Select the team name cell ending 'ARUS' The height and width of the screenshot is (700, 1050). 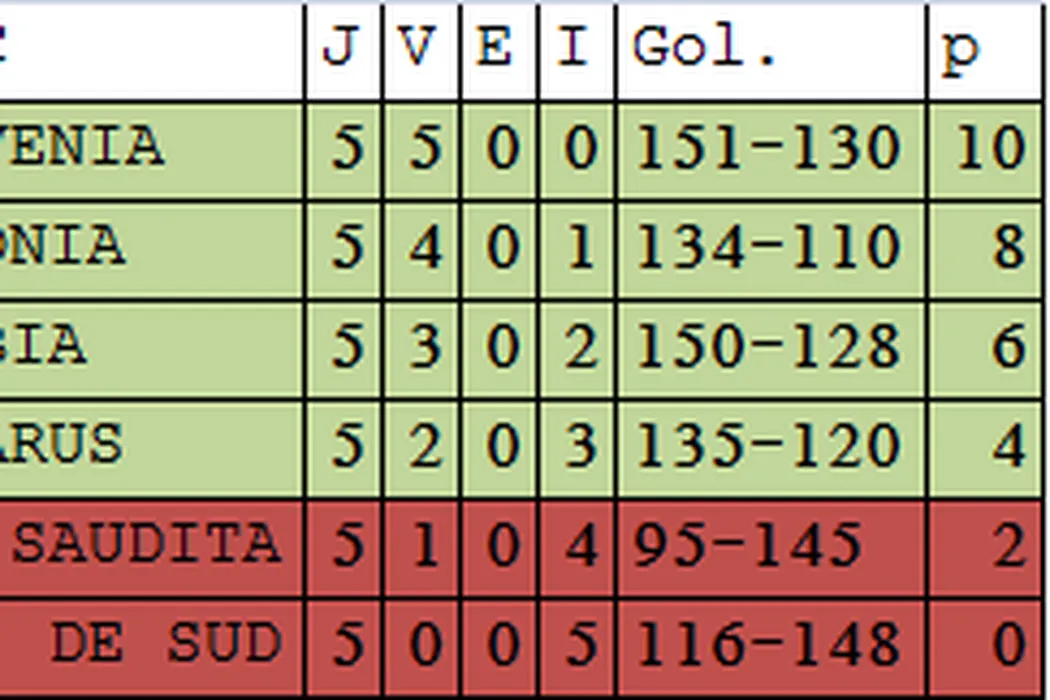pyautogui.click(x=150, y=446)
